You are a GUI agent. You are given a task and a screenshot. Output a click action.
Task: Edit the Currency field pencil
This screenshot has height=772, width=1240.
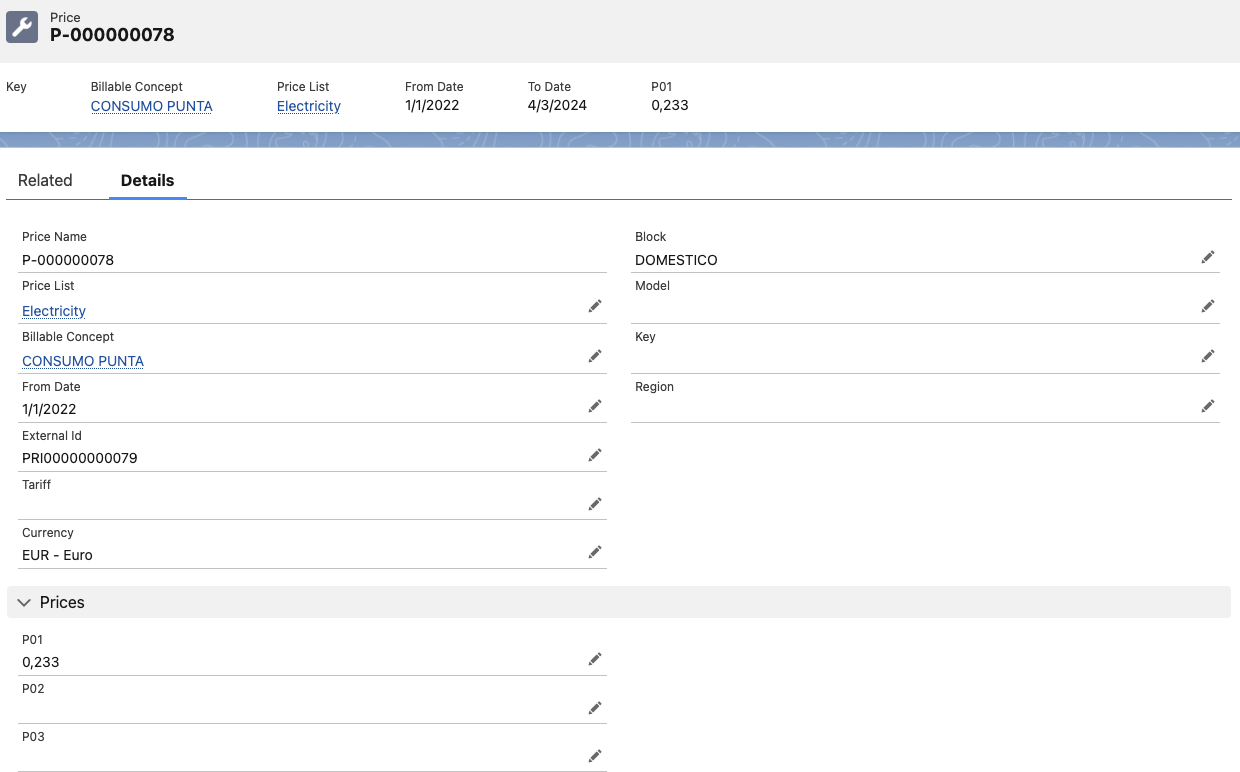click(x=595, y=552)
